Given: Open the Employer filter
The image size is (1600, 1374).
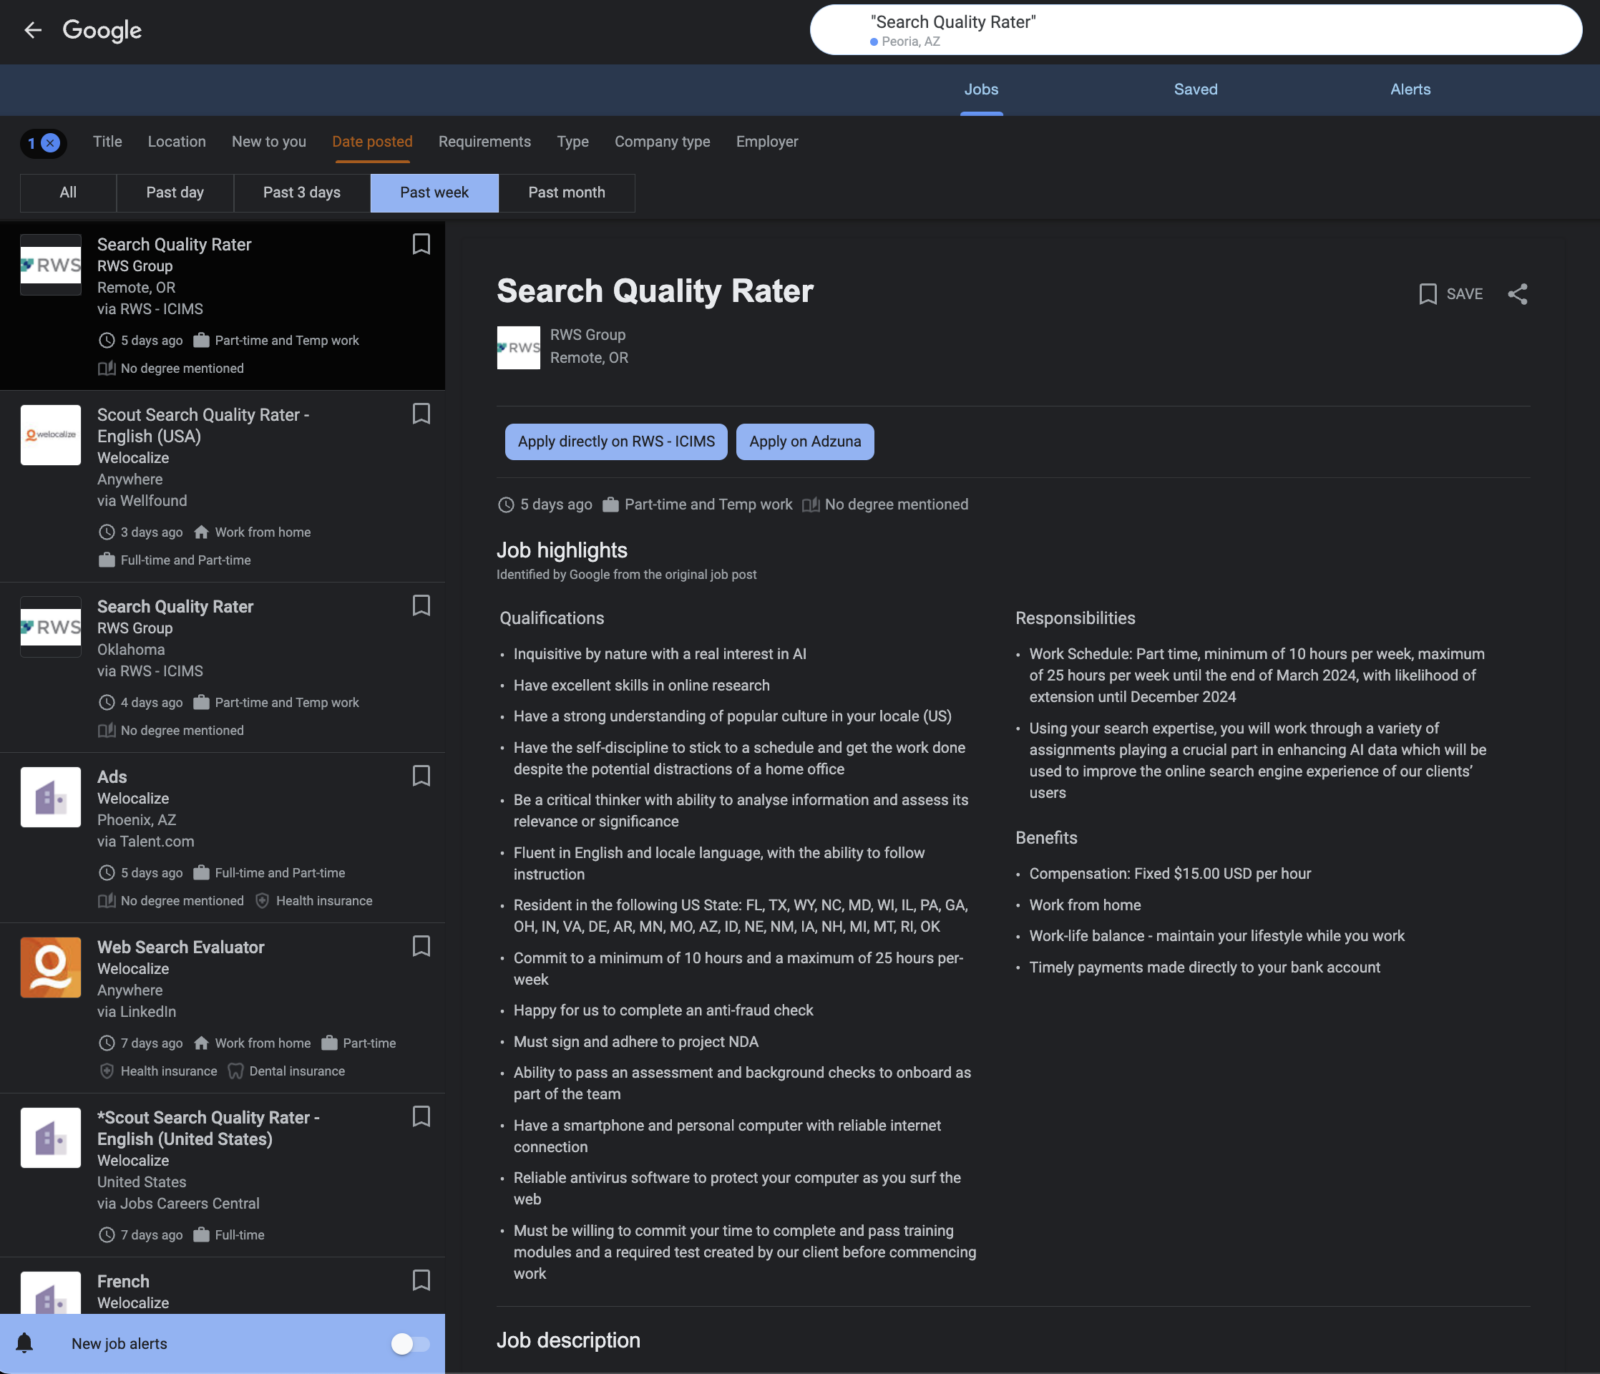Looking at the screenshot, I should tap(767, 142).
